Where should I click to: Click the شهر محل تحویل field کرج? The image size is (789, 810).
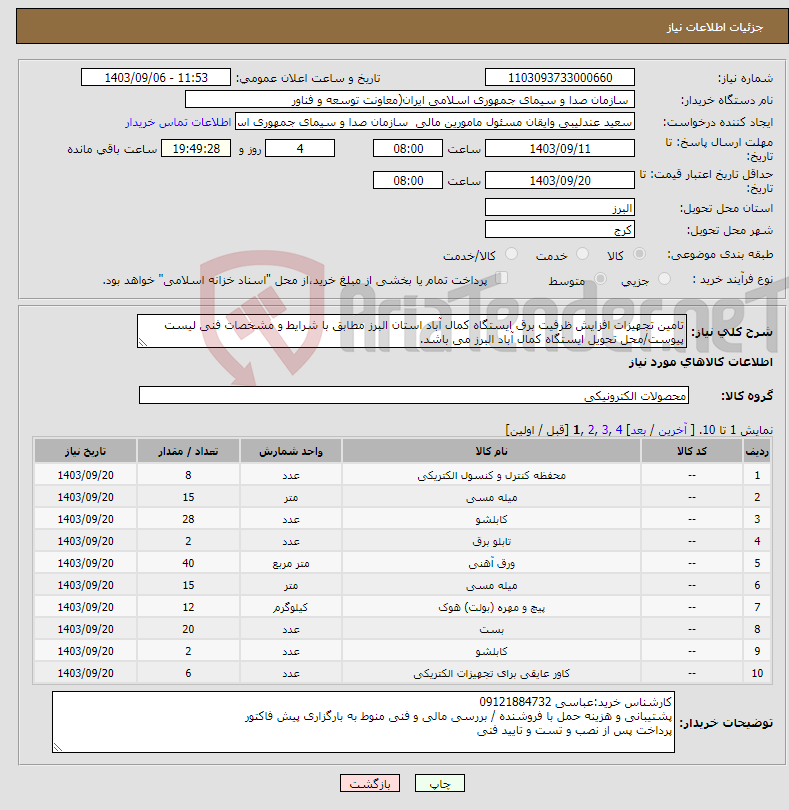560,230
